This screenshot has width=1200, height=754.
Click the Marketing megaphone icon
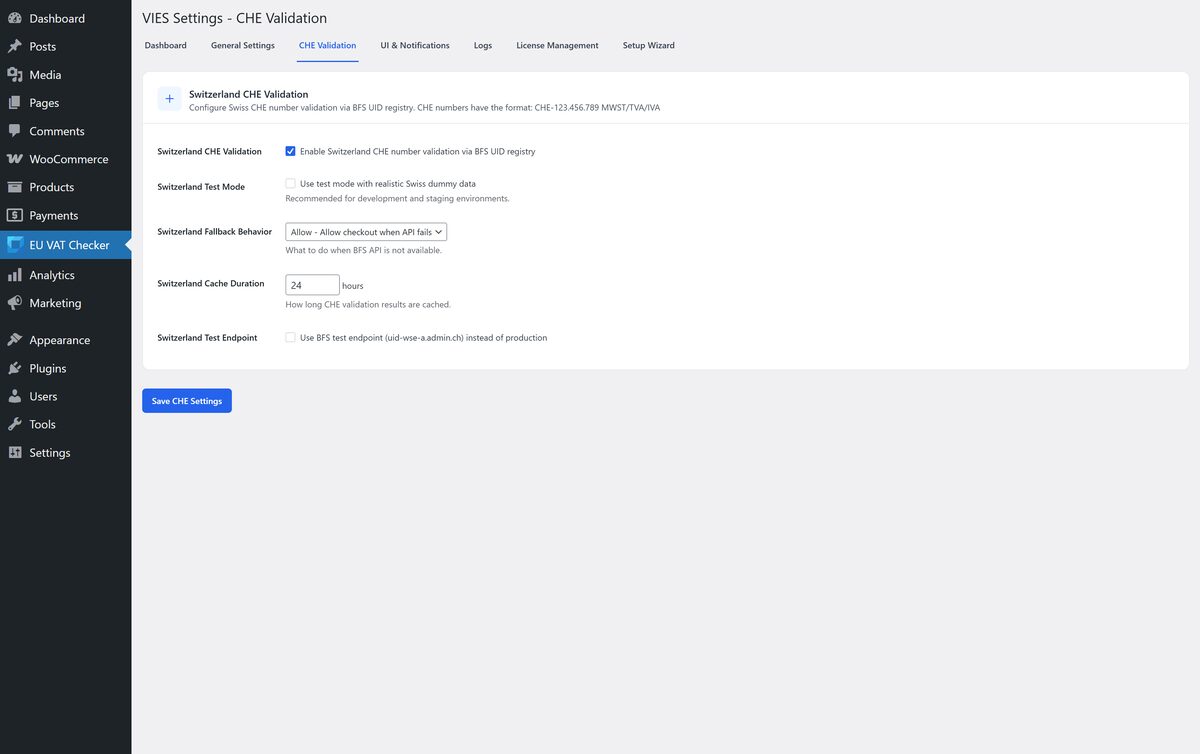(15, 303)
